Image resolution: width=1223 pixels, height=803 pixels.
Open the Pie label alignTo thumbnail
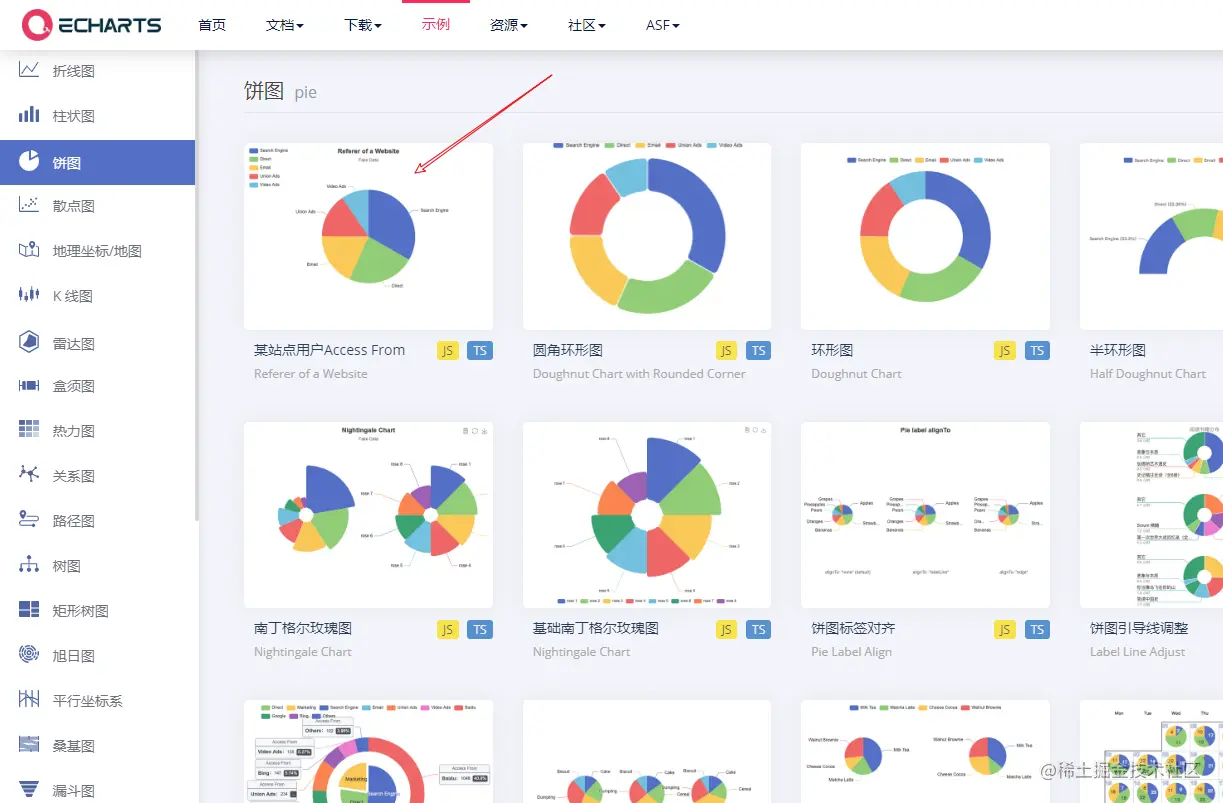(925, 515)
